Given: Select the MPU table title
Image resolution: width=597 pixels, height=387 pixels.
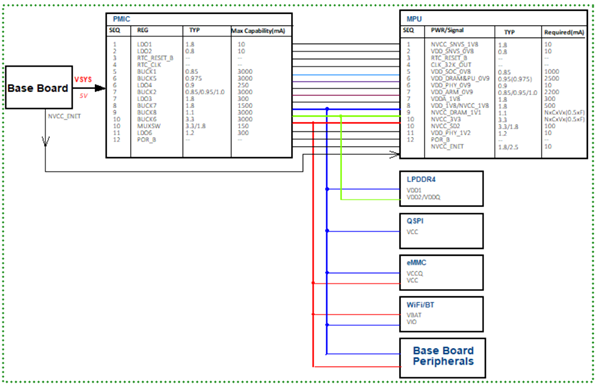Looking at the screenshot, I should [414, 19].
